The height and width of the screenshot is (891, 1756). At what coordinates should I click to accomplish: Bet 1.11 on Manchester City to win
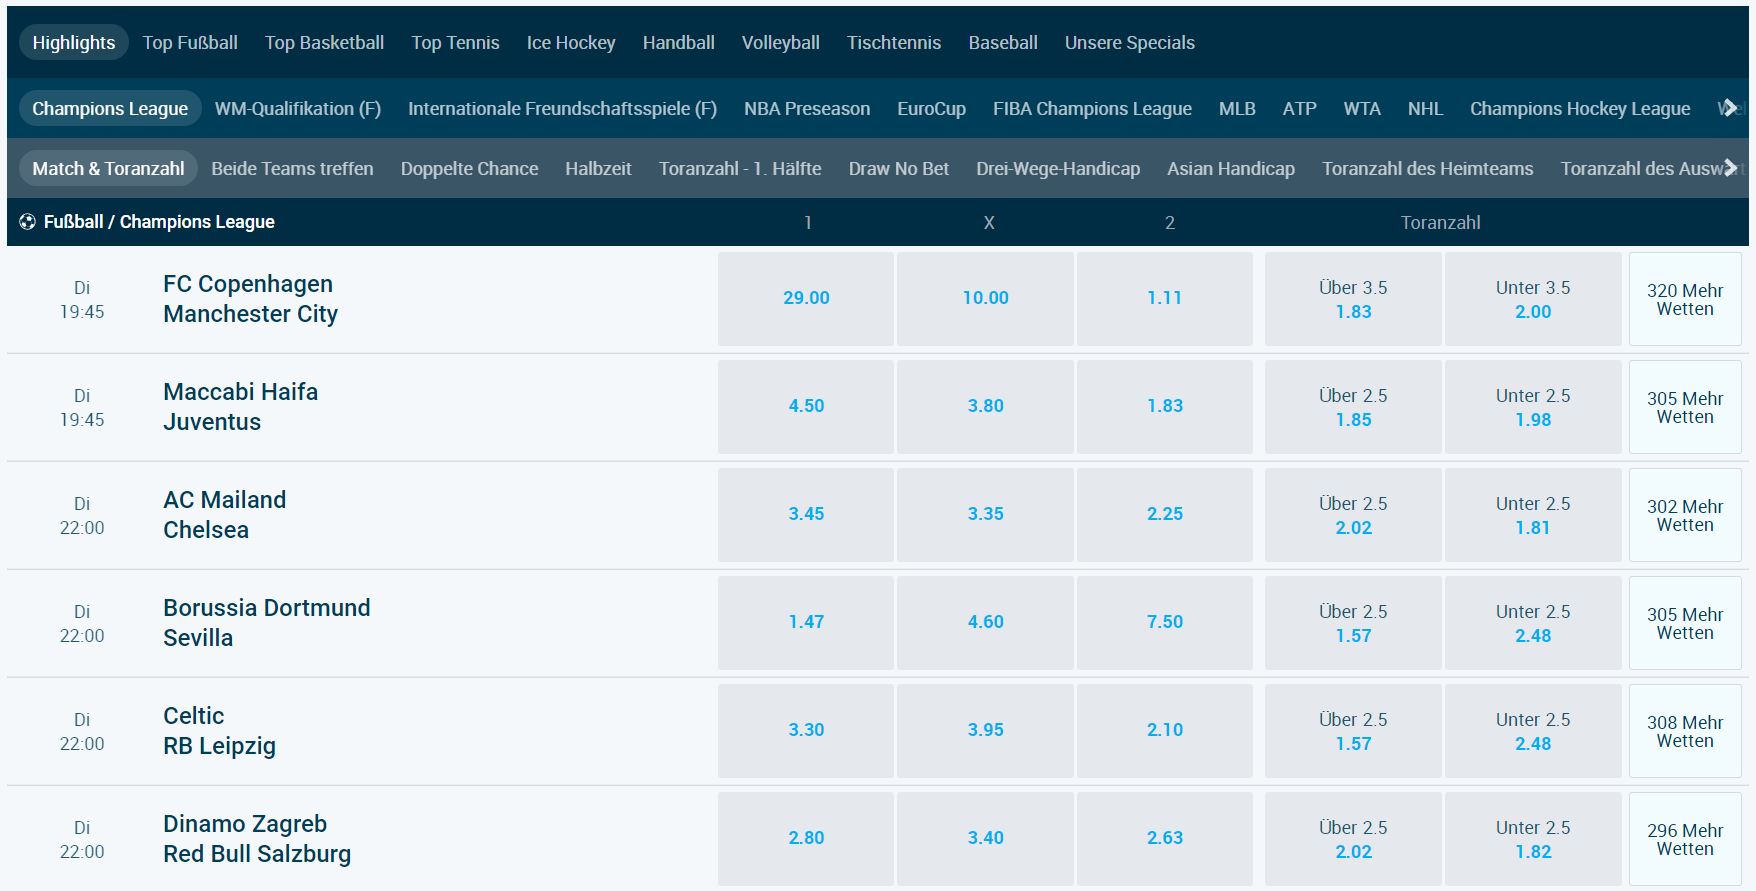(1164, 297)
